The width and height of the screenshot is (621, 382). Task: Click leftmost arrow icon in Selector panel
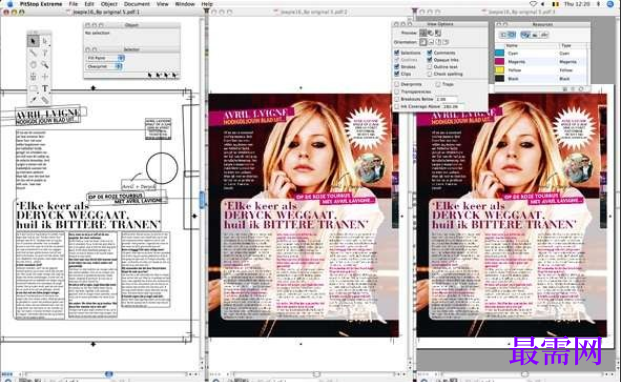[x=150, y=74]
